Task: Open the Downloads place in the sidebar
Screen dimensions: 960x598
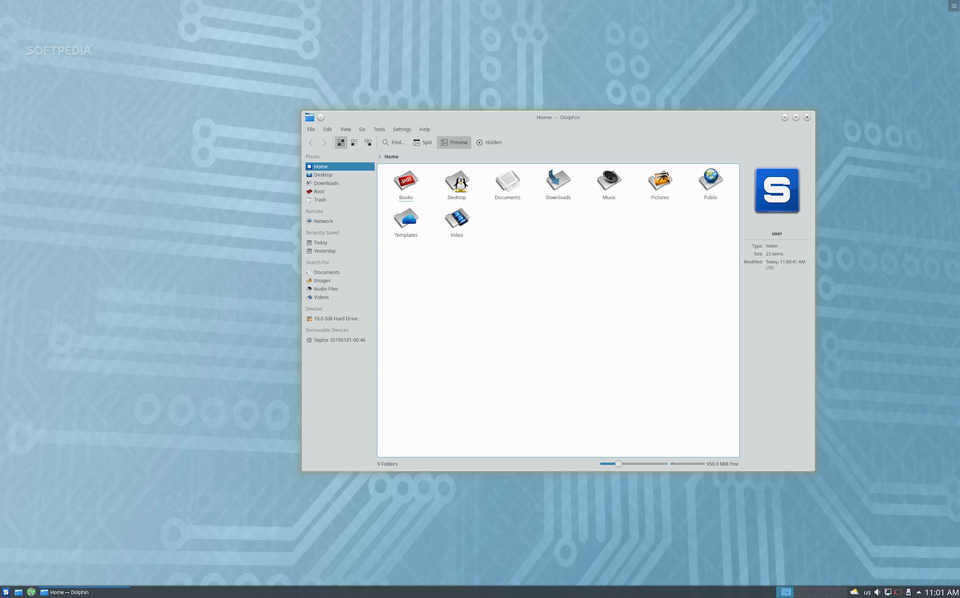Action: [325, 183]
